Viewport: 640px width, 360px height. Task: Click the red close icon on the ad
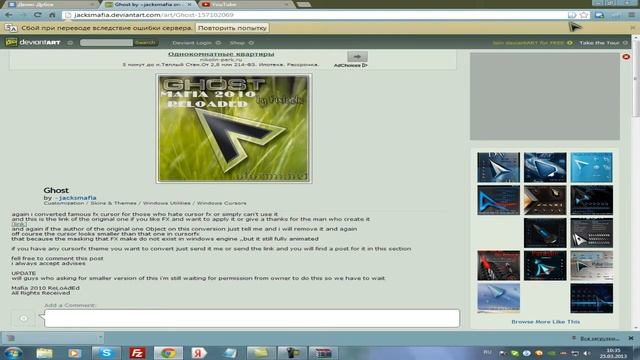pos(626,57)
